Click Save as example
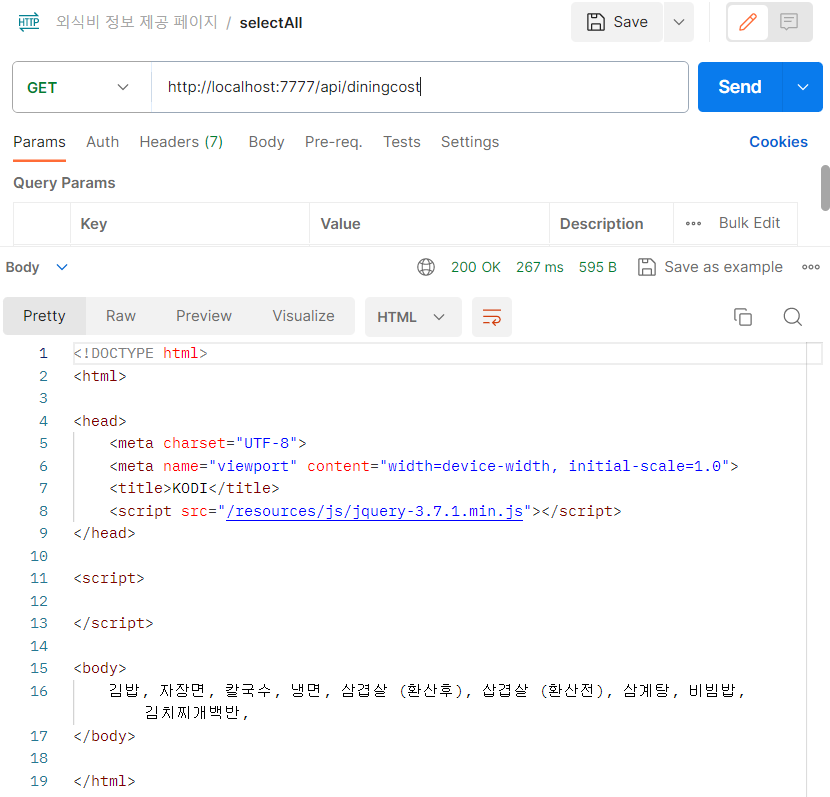The width and height of the screenshot is (830, 797). 723,267
